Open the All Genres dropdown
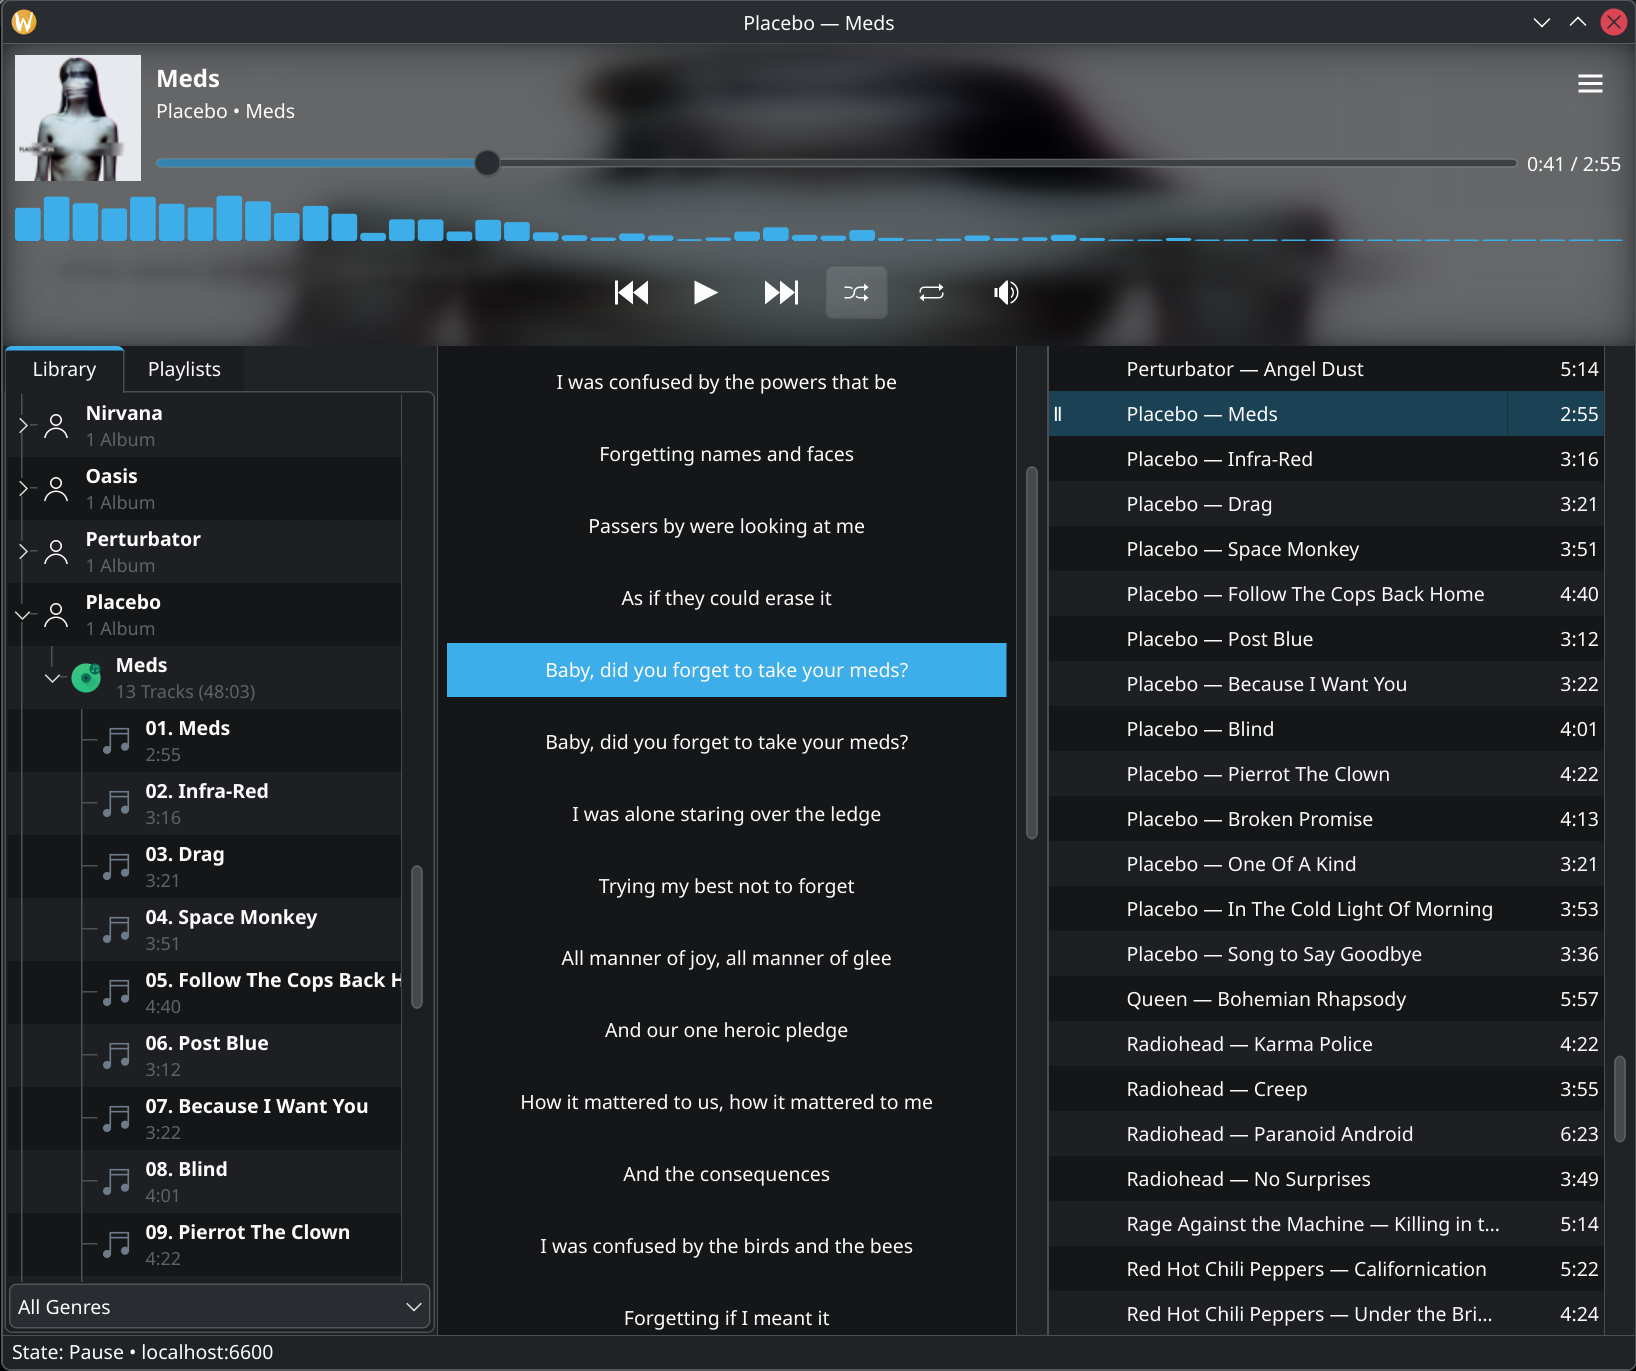This screenshot has width=1636, height=1371. (x=220, y=1307)
